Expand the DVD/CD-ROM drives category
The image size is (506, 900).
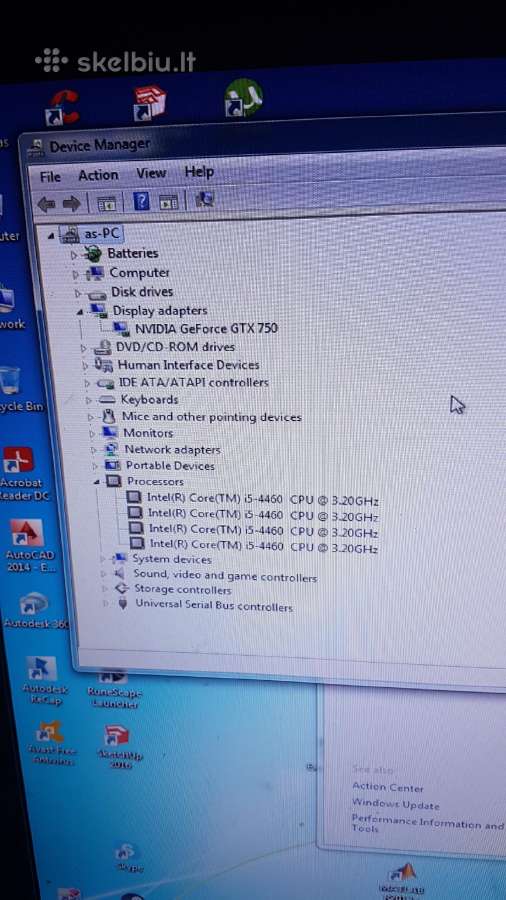[x=83, y=348]
